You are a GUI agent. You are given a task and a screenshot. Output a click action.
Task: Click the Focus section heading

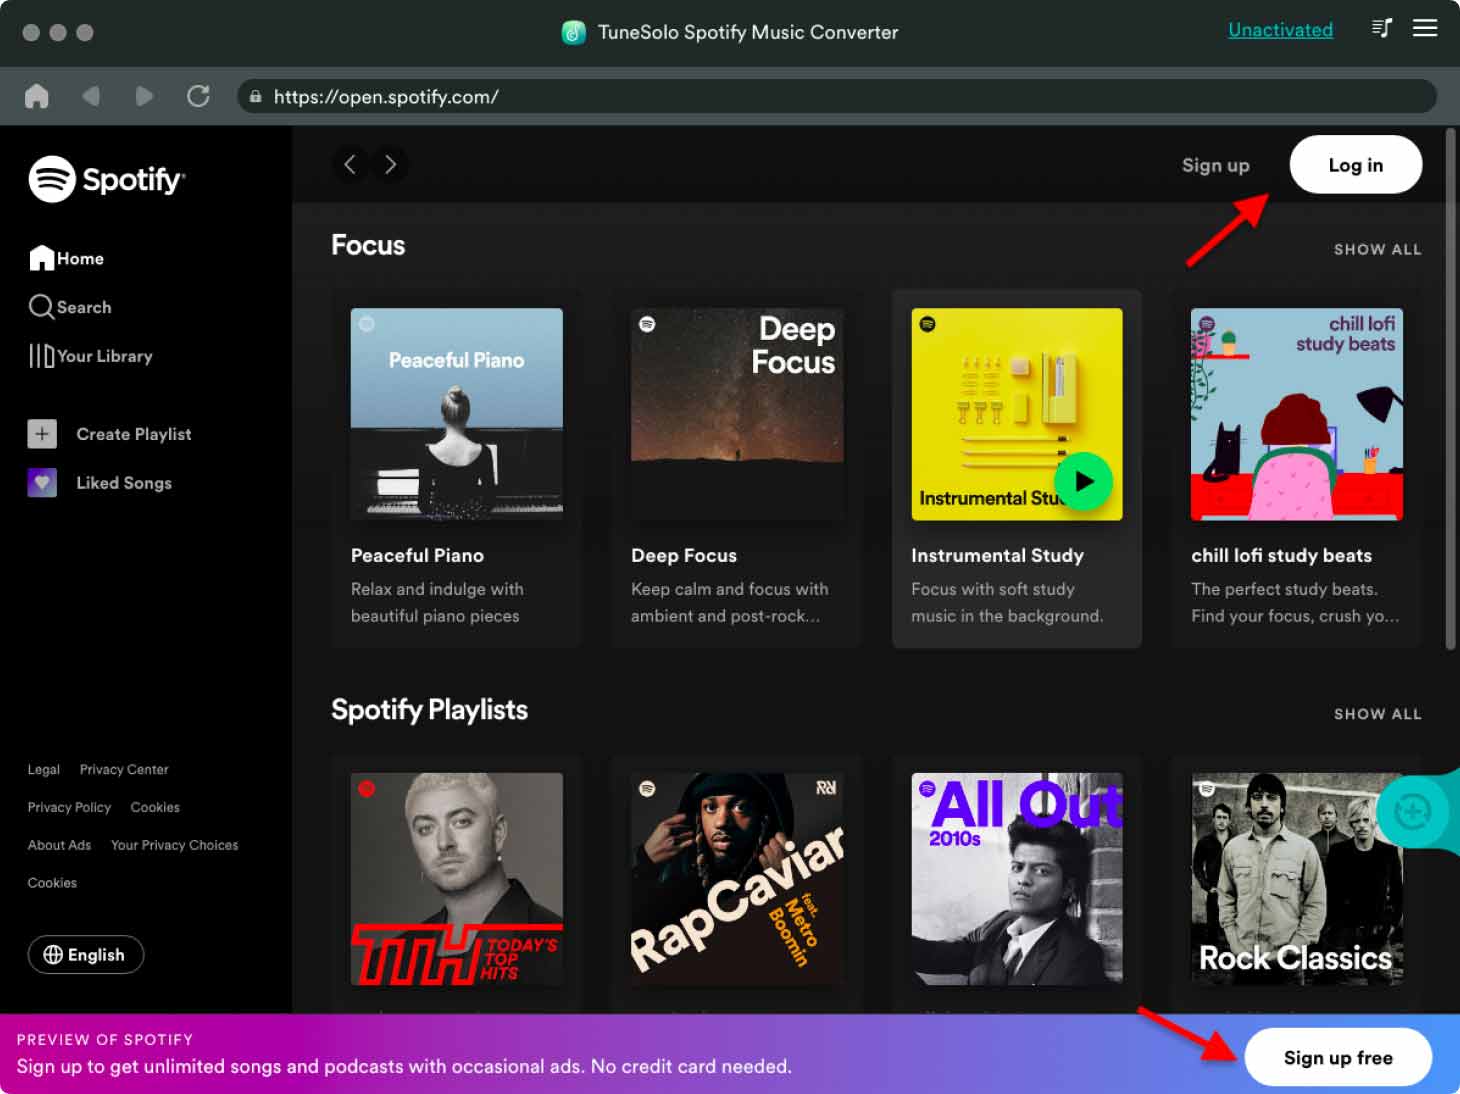(368, 245)
